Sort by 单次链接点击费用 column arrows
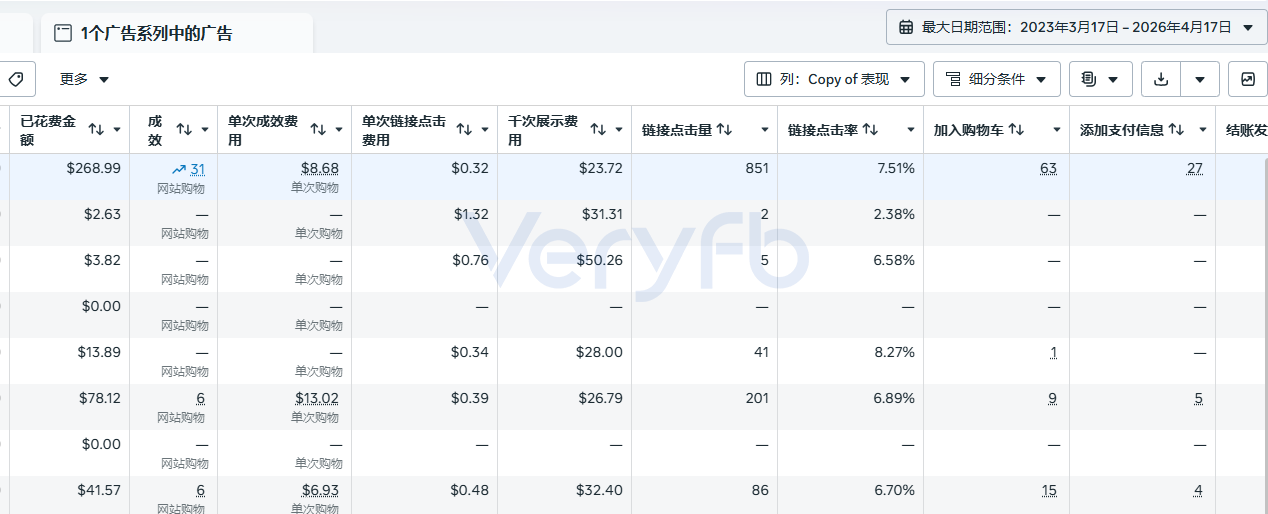1268x514 pixels. pos(464,129)
